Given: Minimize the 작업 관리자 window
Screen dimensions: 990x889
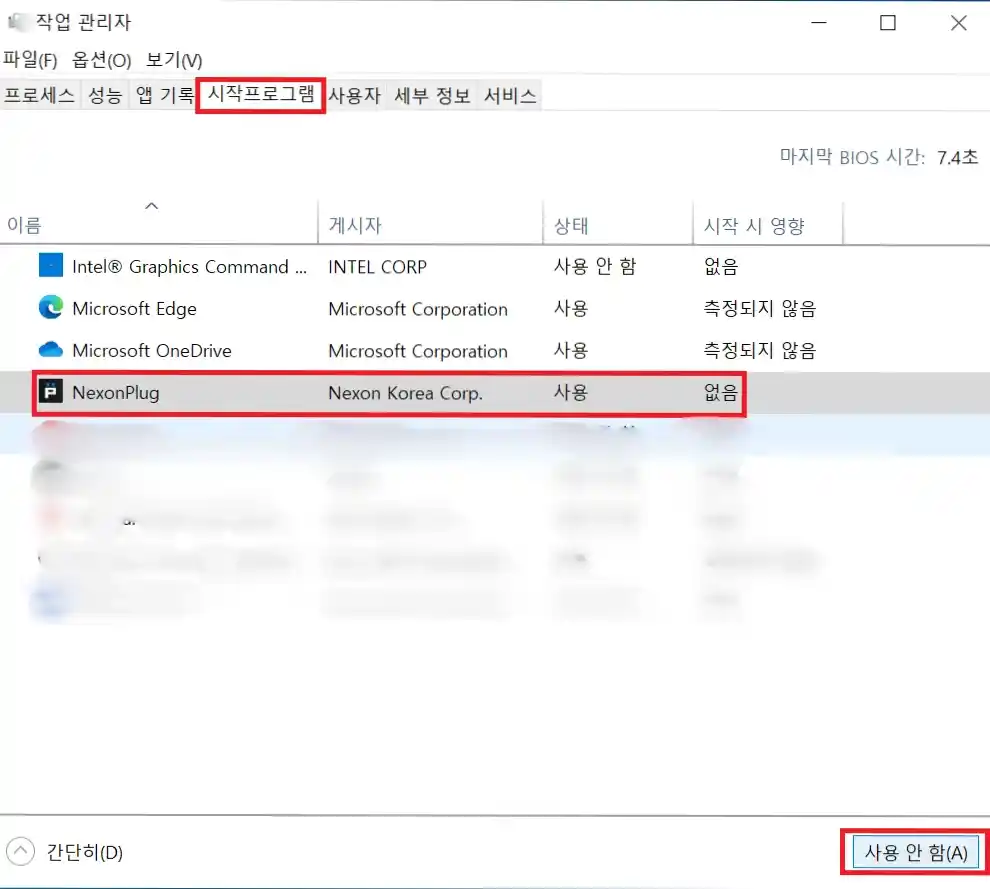Looking at the screenshot, I should pos(819,23).
